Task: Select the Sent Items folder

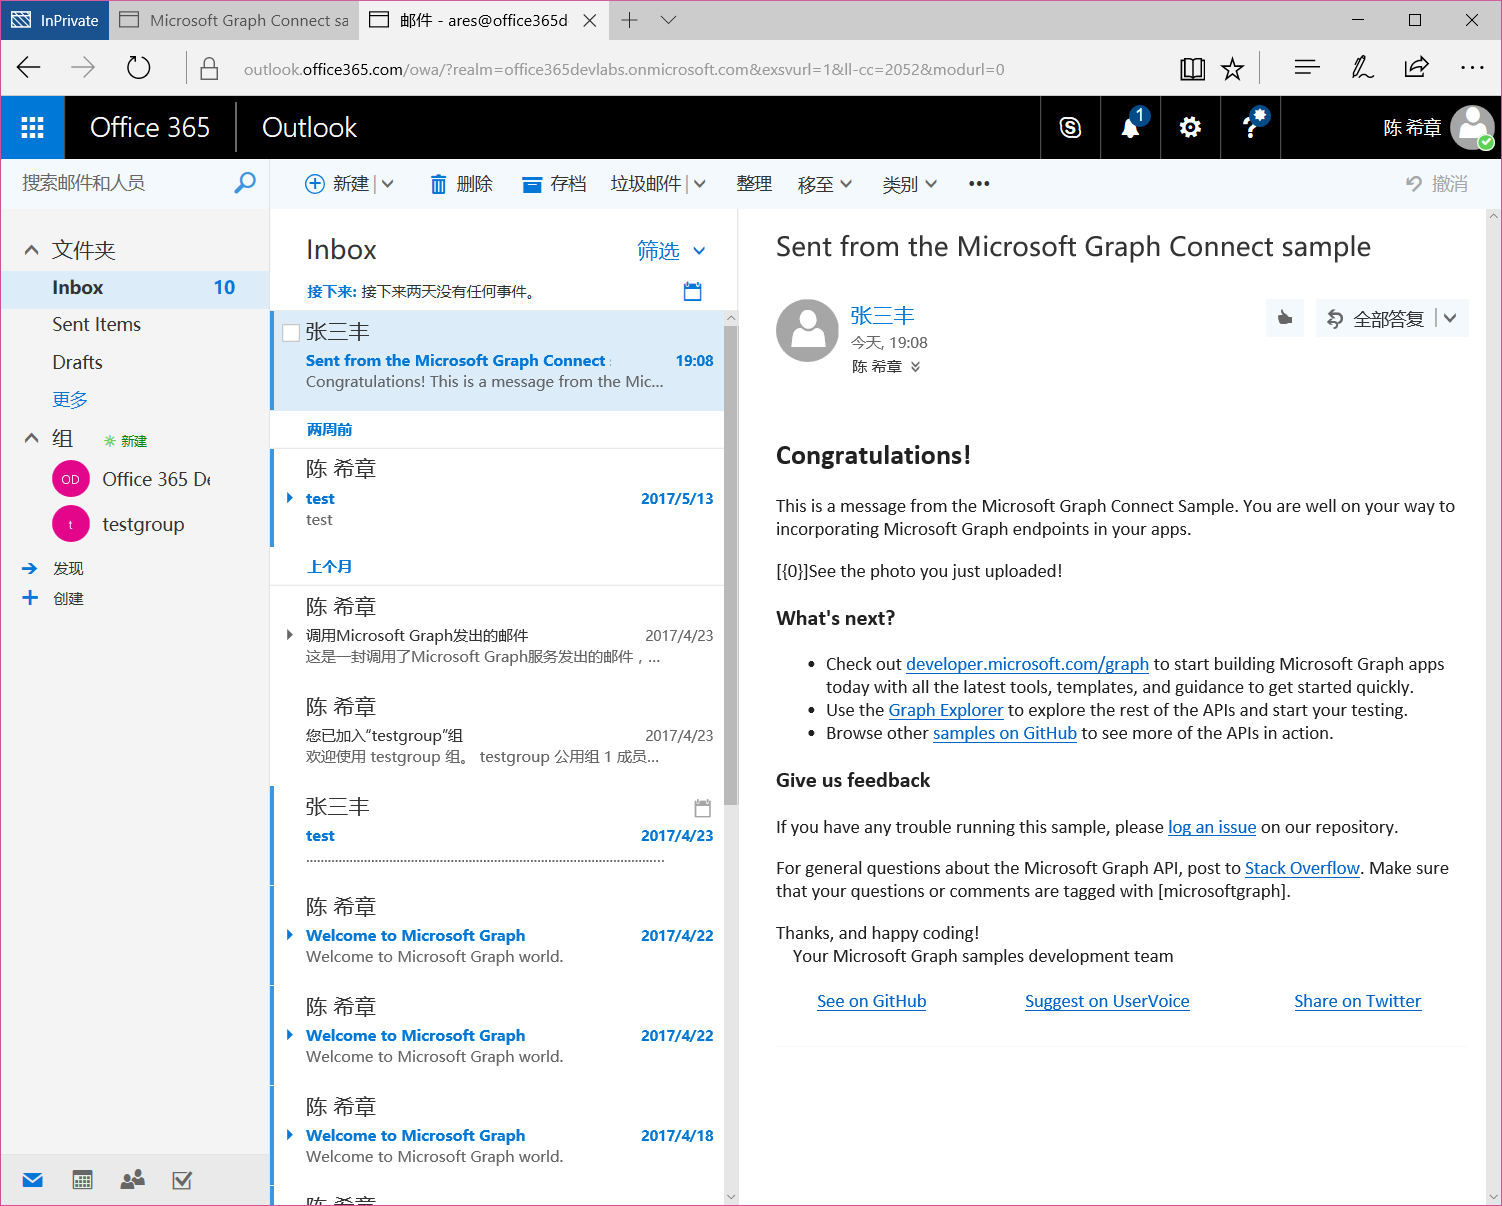Action: tap(96, 325)
